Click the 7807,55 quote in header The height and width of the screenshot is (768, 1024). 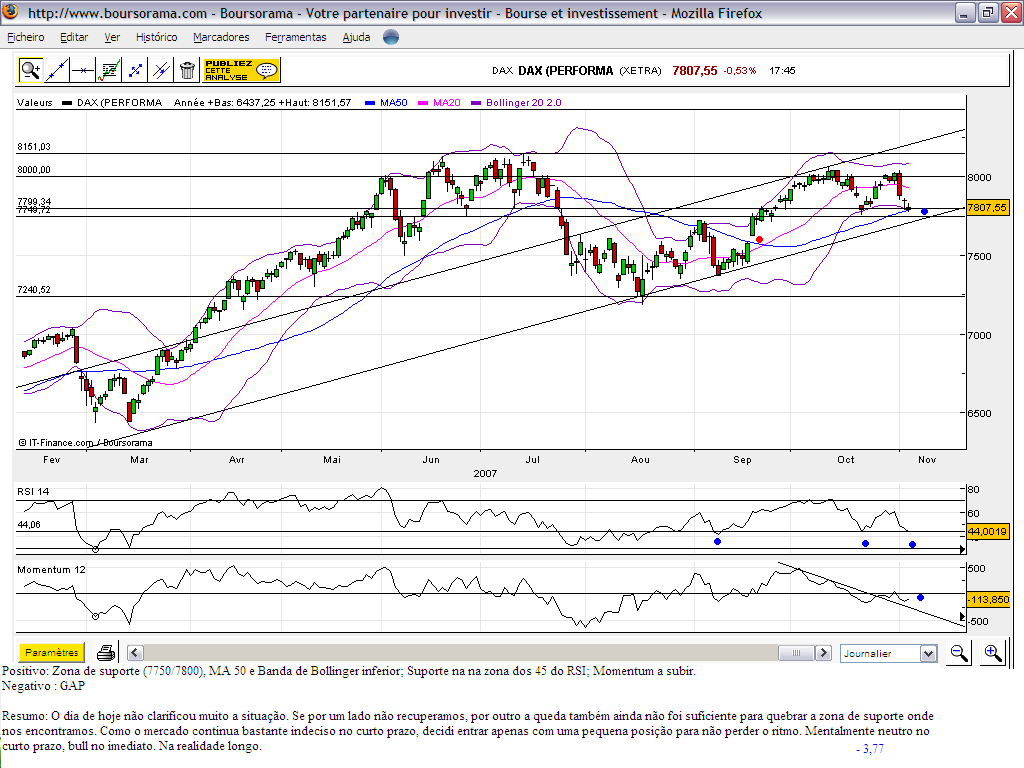tap(695, 71)
